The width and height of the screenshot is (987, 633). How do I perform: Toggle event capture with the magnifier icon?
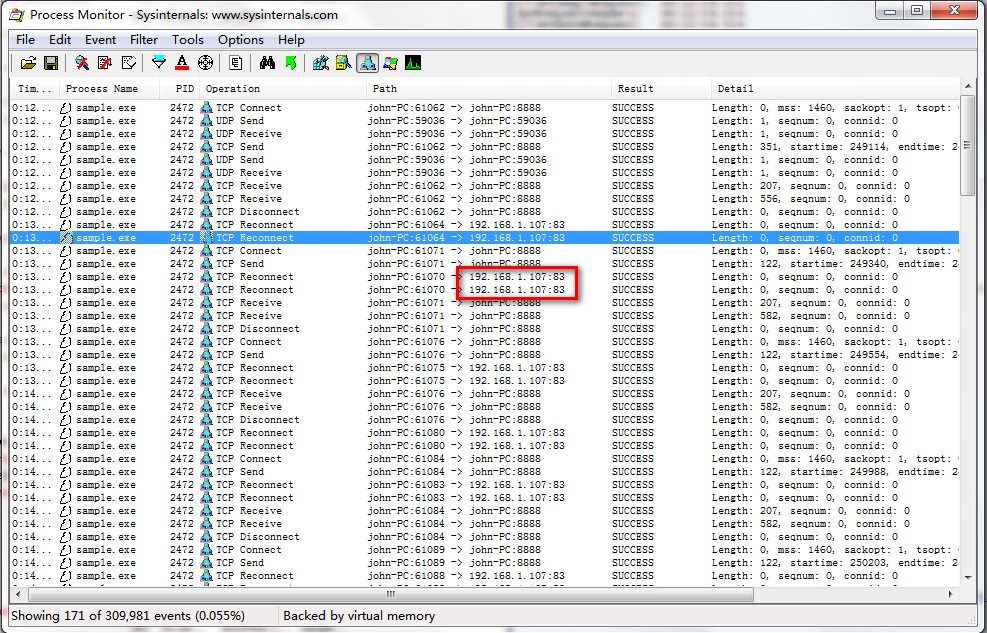click(x=82, y=63)
